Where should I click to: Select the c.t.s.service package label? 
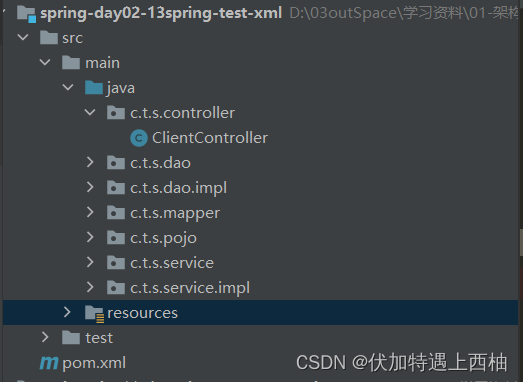pos(172,263)
